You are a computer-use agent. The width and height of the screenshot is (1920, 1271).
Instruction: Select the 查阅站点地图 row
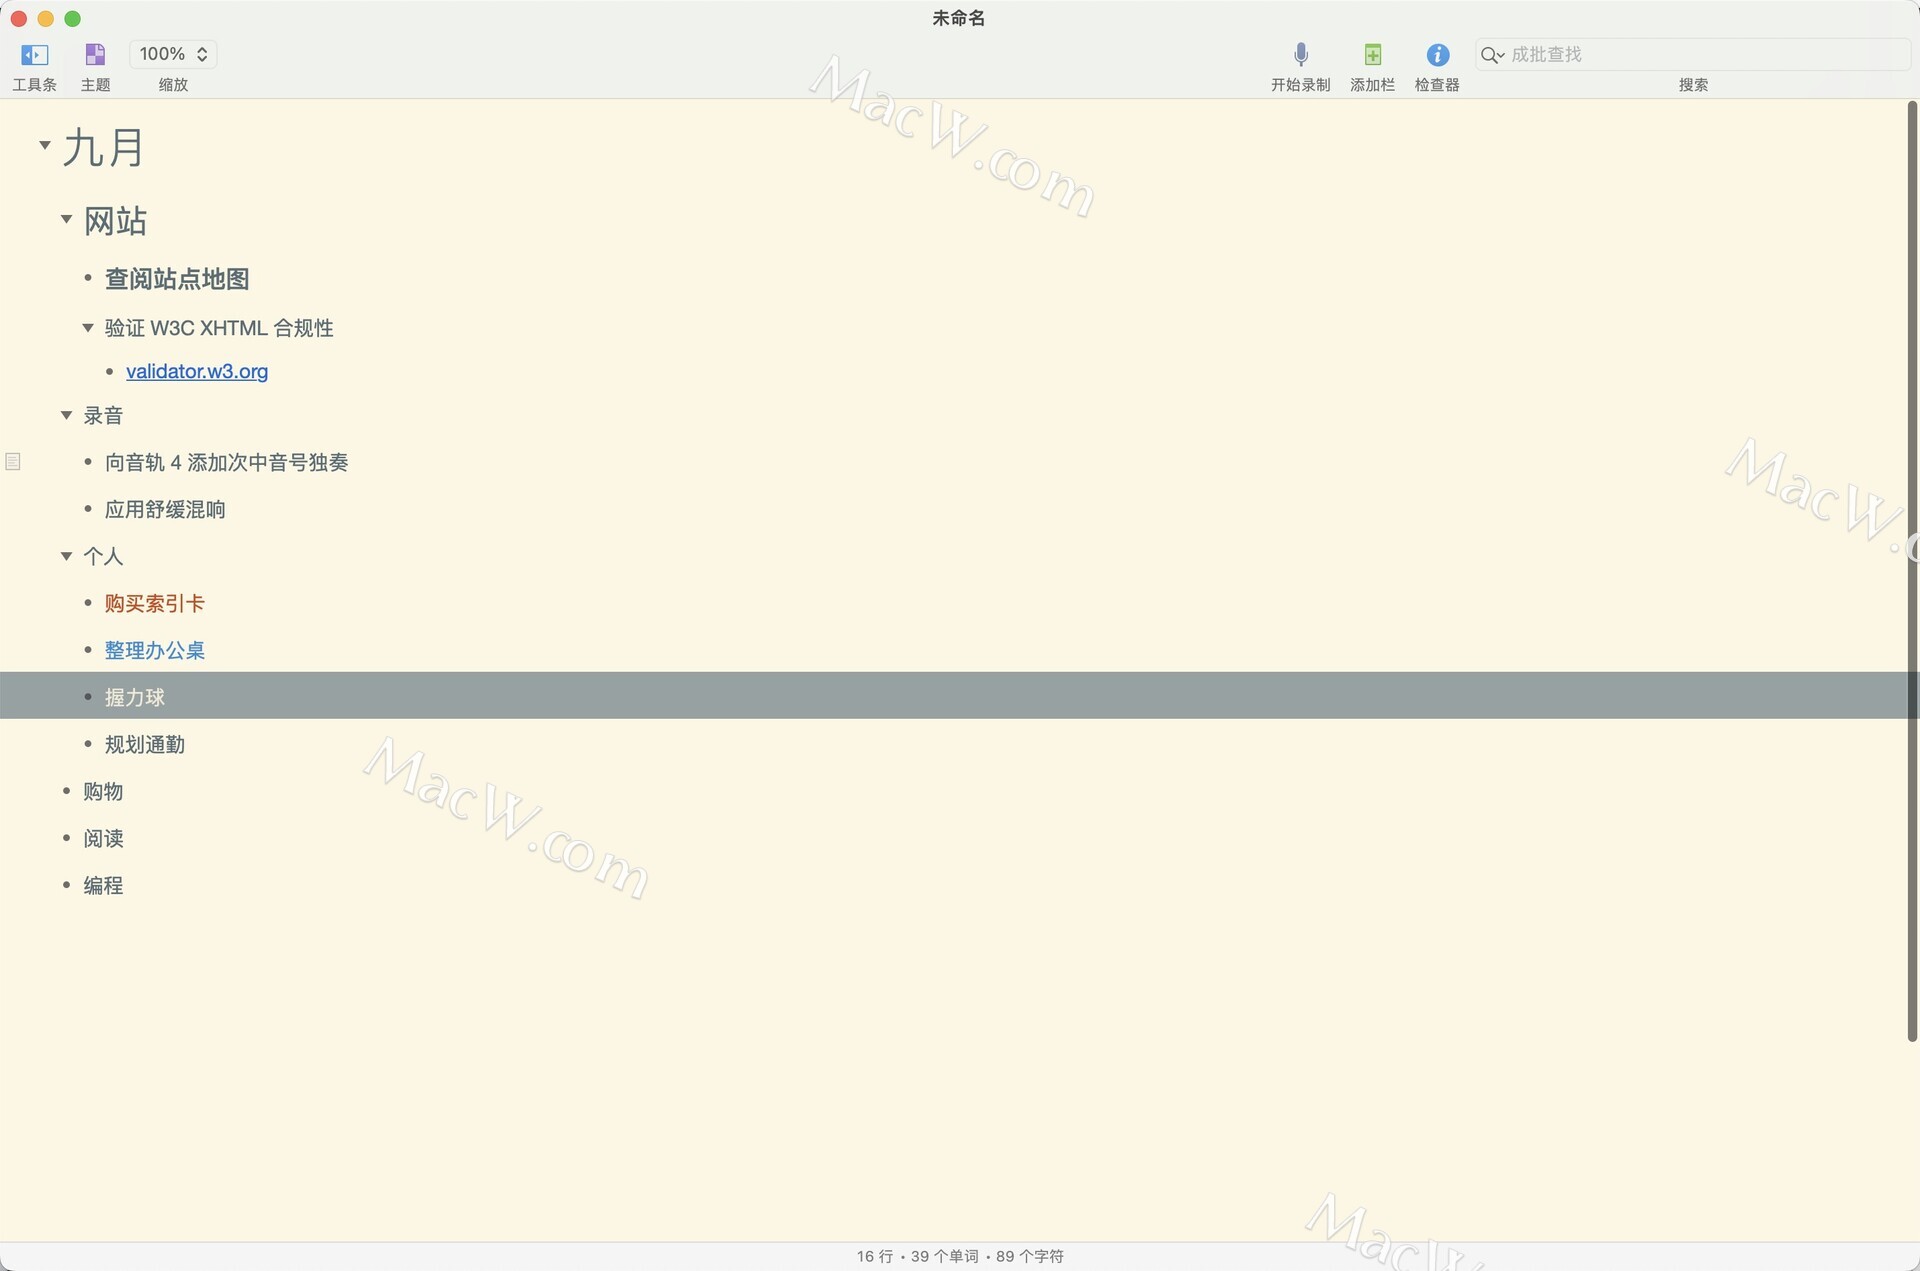pyautogui.click(x=177, y=280)
